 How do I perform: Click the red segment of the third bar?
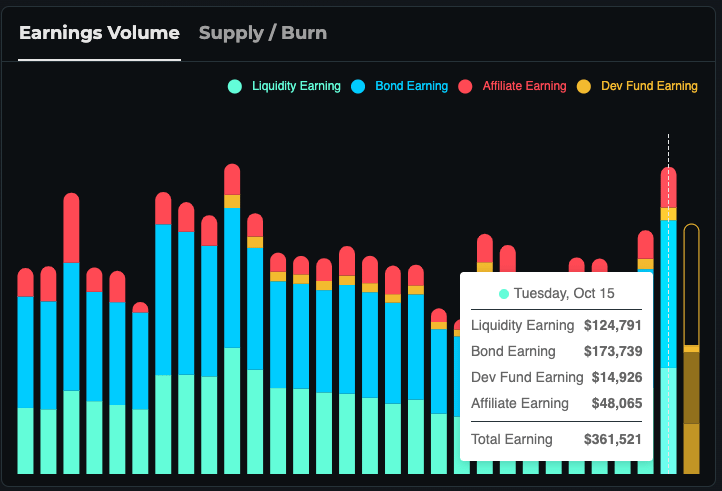[x=71, y=228]
